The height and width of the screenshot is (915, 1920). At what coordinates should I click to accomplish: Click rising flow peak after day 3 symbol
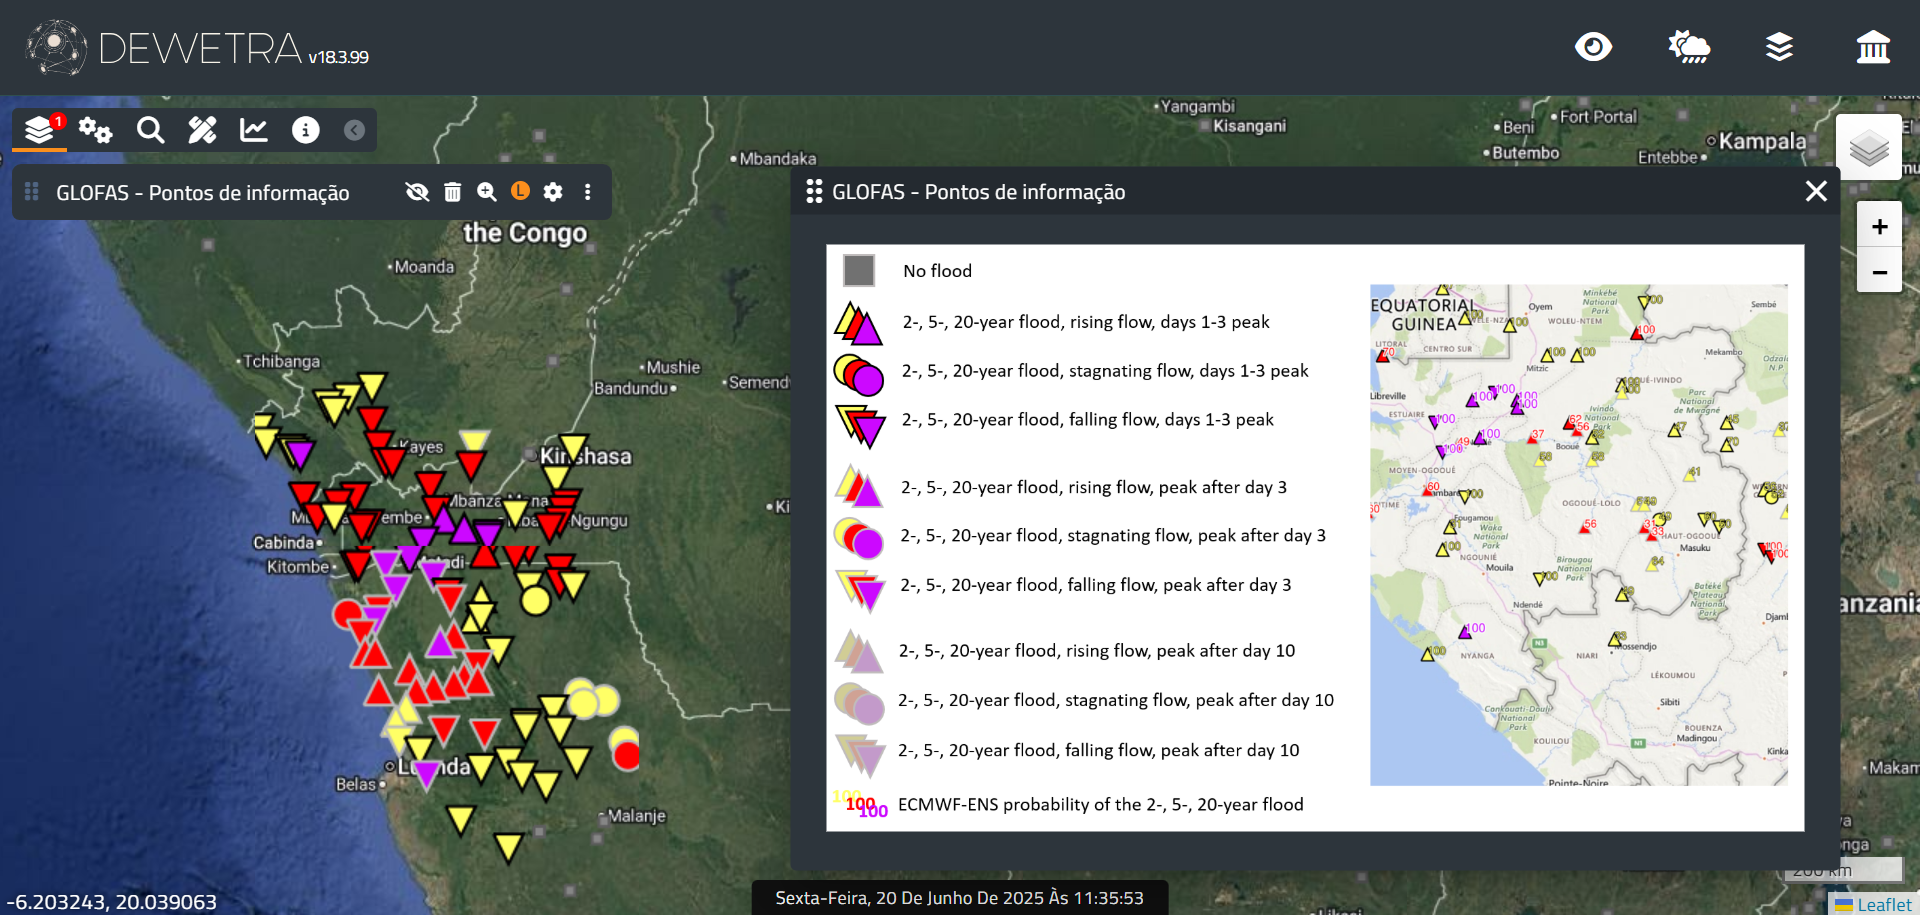click(859, 486)
